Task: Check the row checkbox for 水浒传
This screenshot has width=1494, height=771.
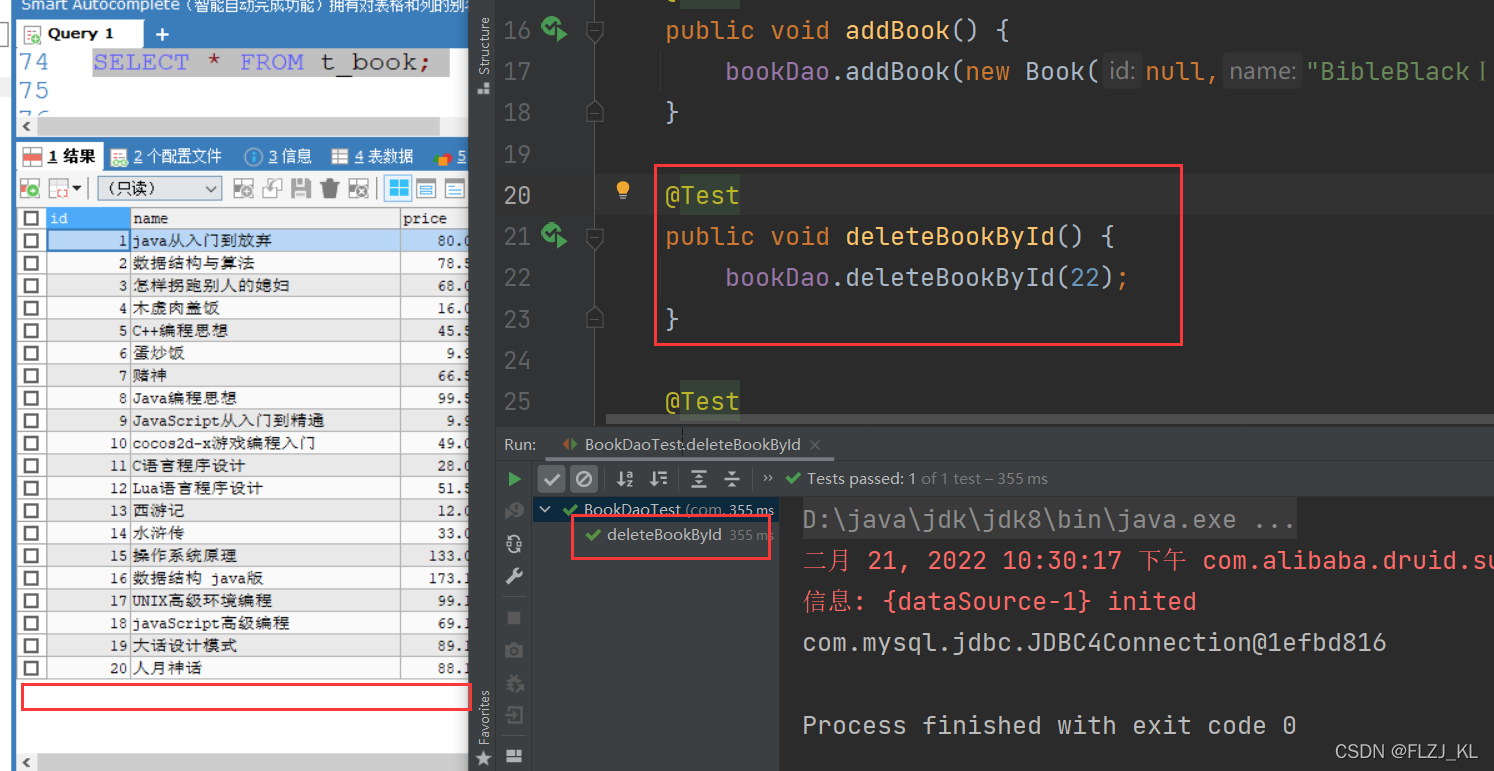Action: click(x=31, y=533)
